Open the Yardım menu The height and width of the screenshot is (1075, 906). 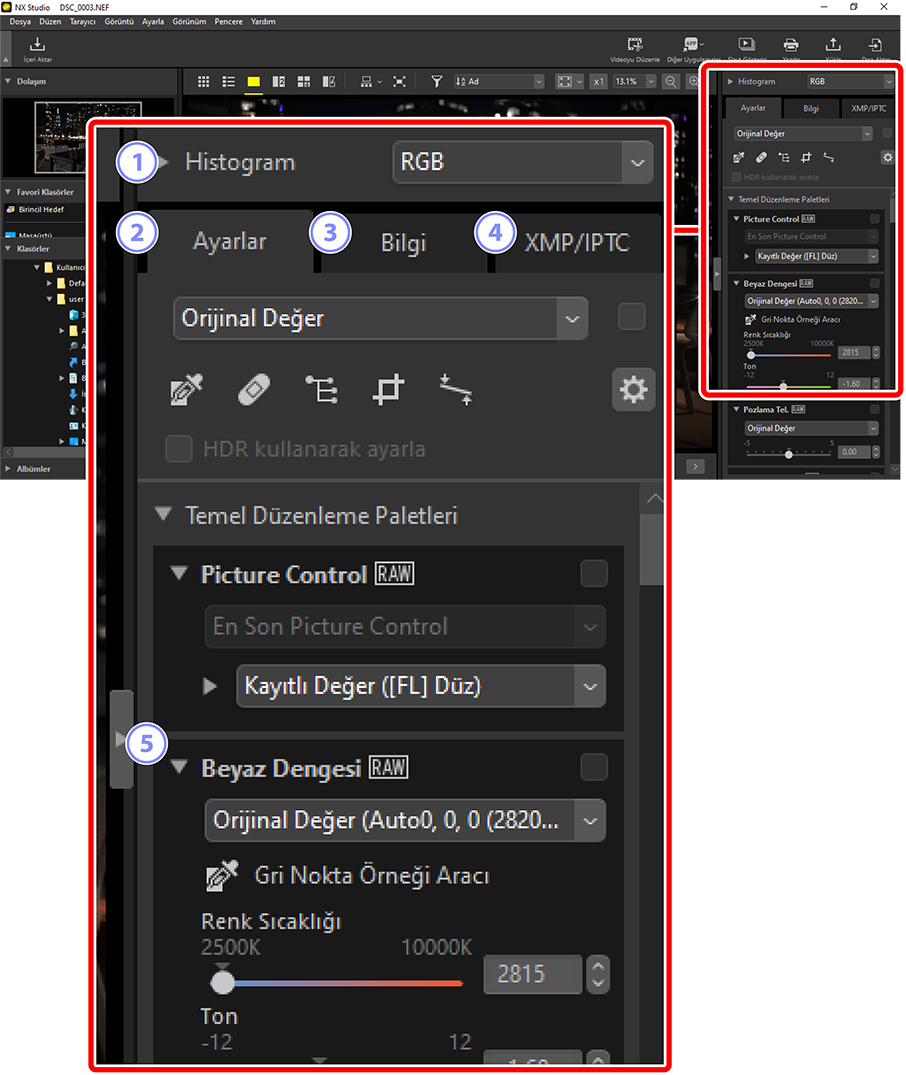tap(263, 22)
